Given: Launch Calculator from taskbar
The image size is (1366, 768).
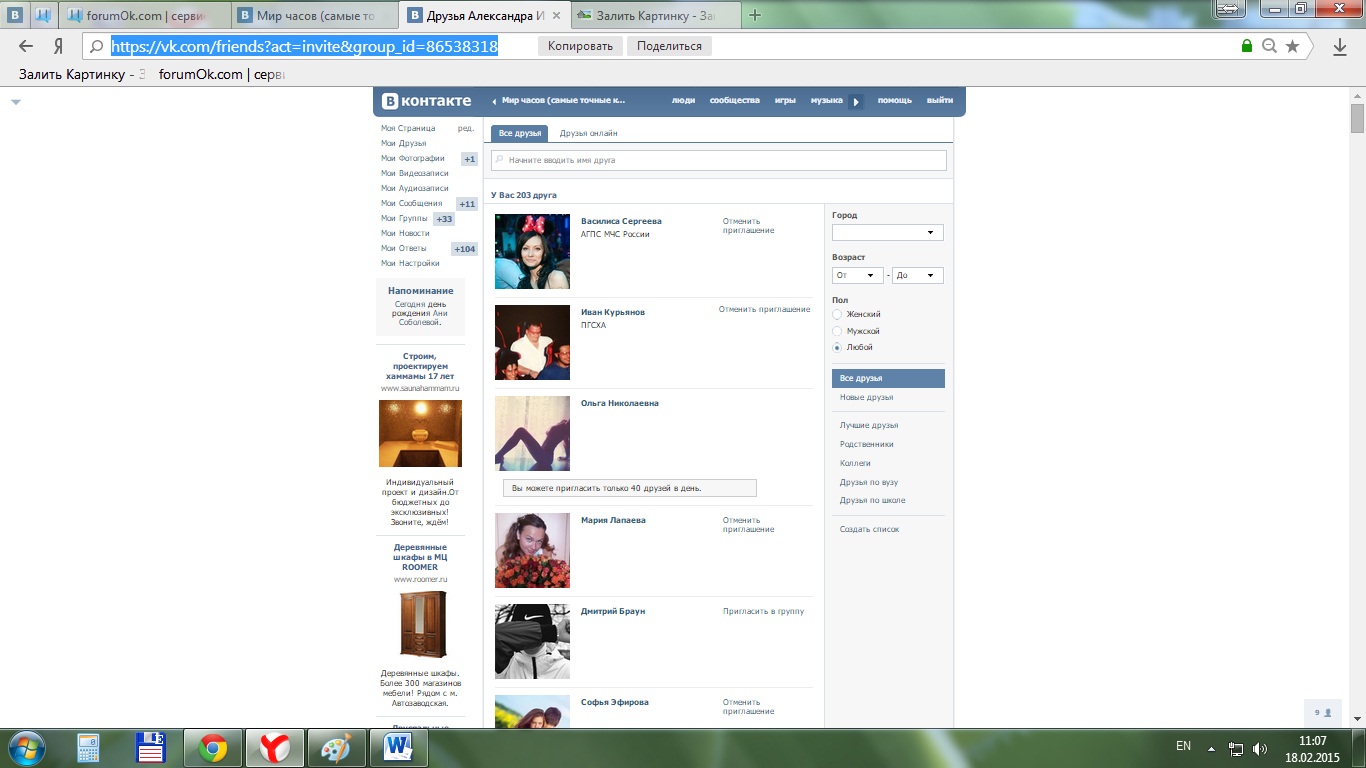Looking at the screenshot, I should pyautogui.click(x=89, y=748).
